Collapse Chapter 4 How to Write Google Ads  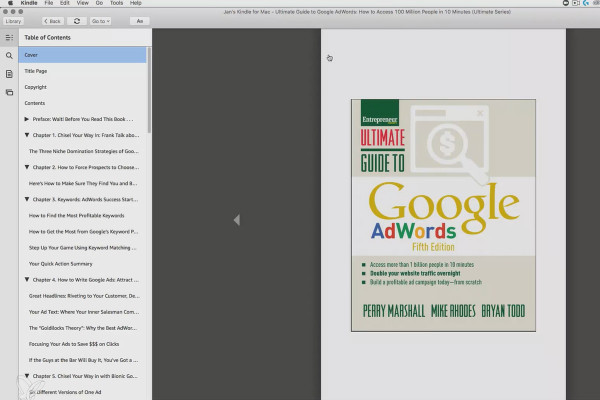(x=27, y=280)
